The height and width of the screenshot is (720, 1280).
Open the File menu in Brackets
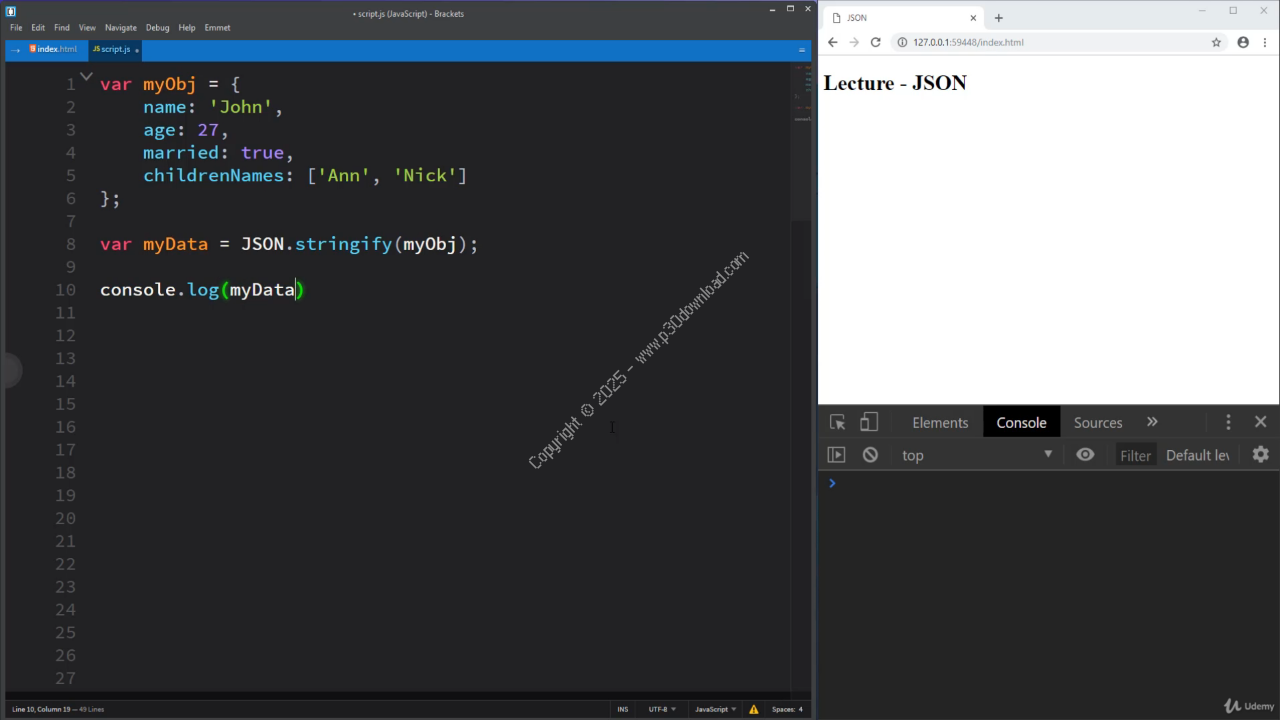click(16, 28)
